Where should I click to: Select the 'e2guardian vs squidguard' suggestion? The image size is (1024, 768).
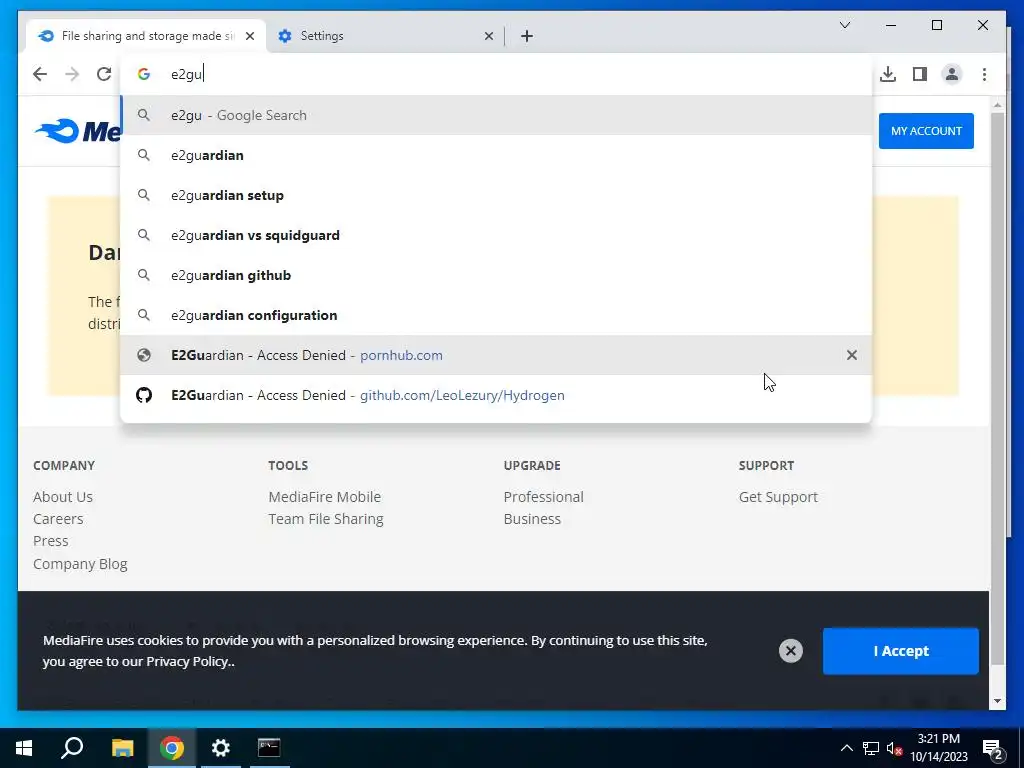(496, 235)
